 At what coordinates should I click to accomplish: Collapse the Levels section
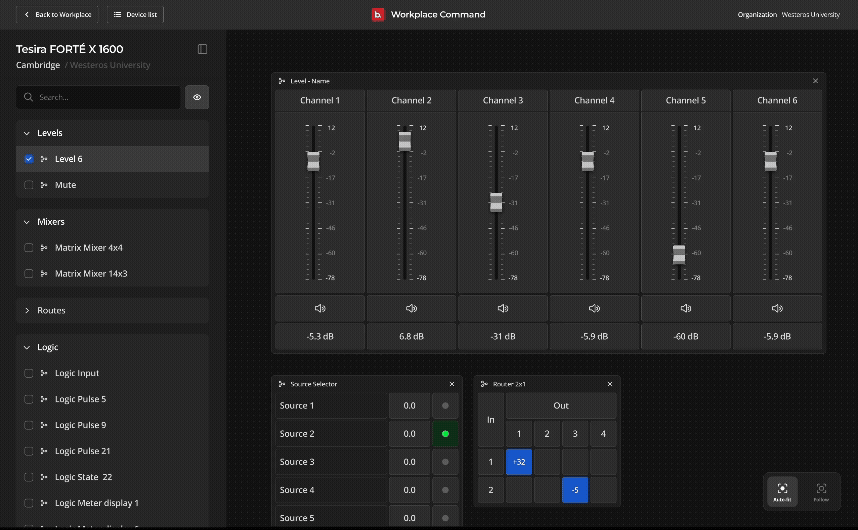(27, 133)
